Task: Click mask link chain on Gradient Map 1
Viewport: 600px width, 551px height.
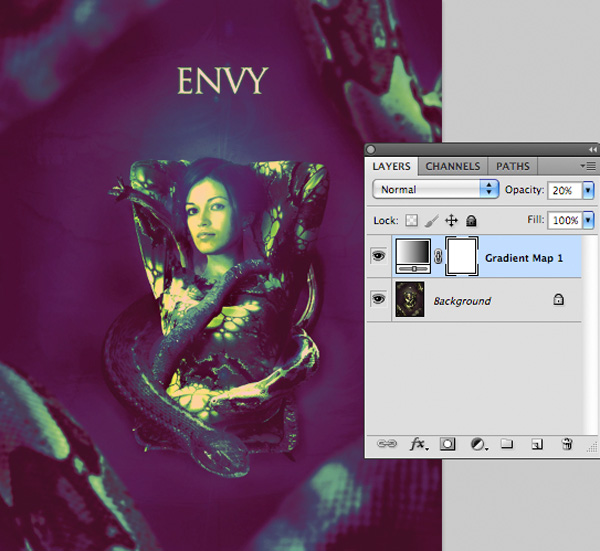Action: point(438,256)
